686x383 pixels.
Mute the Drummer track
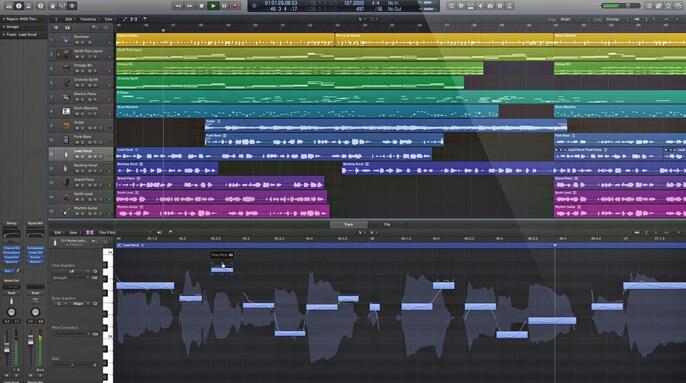77,42
